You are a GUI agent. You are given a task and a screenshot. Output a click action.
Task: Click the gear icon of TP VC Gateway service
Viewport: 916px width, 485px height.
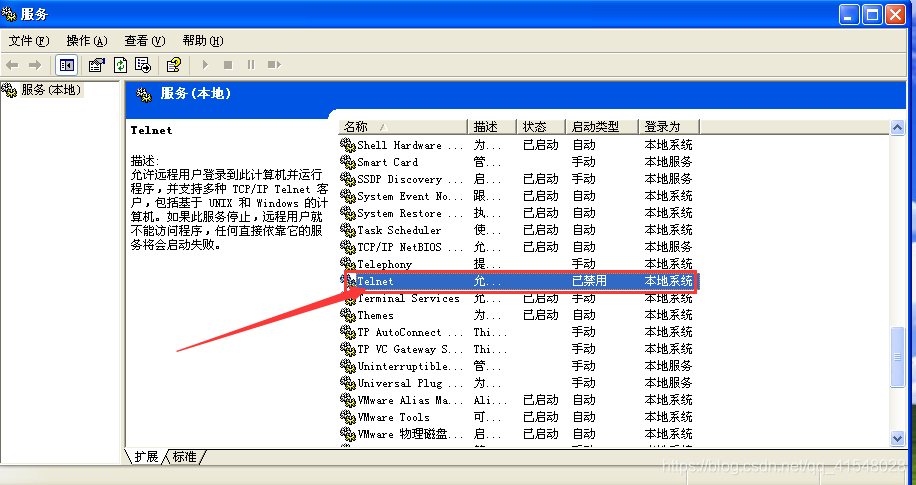pos(348,349)
